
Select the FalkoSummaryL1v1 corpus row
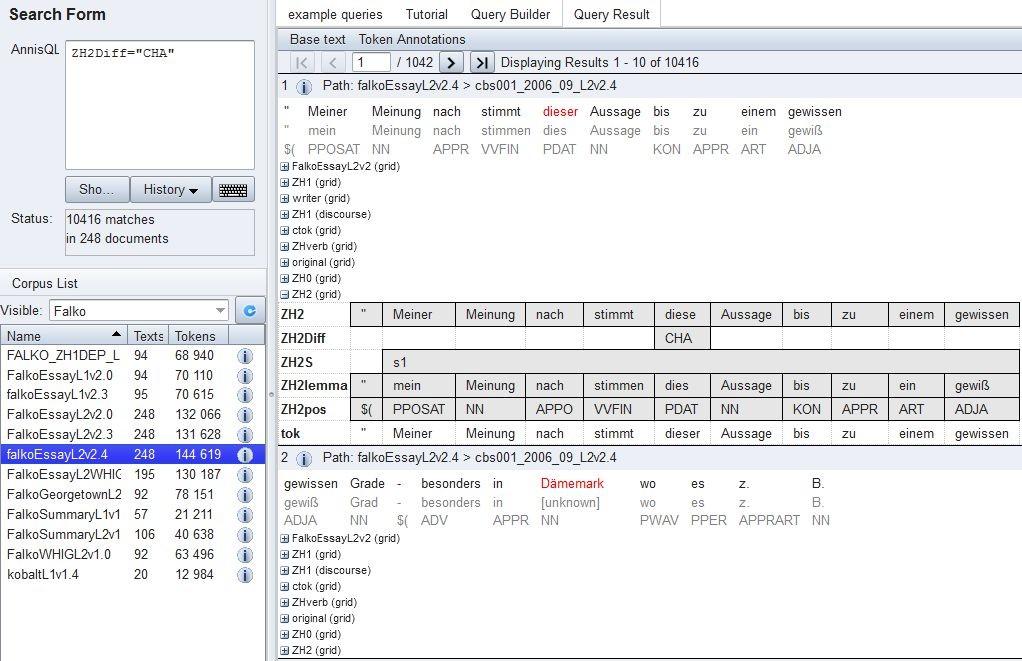133,514
